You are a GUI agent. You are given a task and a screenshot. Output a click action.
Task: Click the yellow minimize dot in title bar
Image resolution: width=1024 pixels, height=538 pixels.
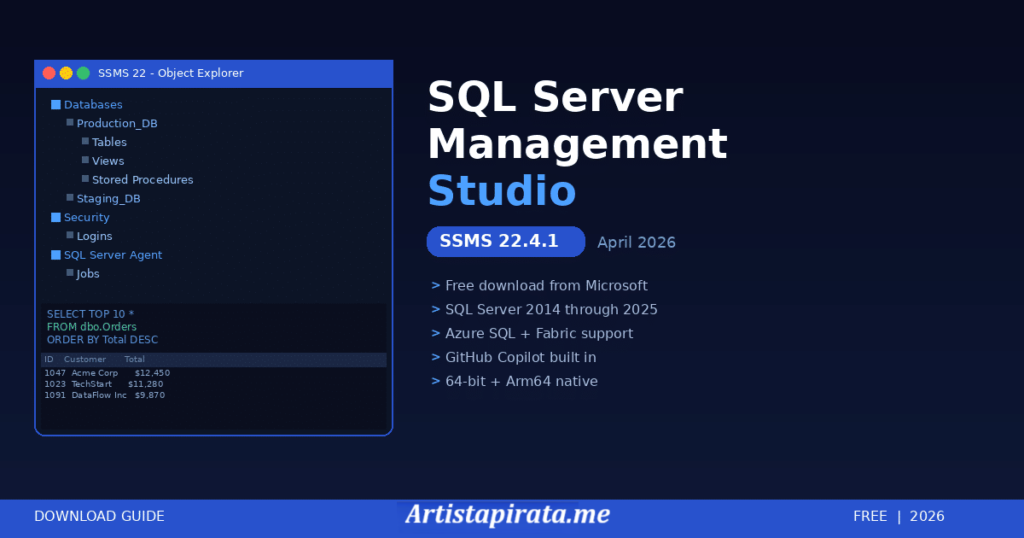pos(66,73)
